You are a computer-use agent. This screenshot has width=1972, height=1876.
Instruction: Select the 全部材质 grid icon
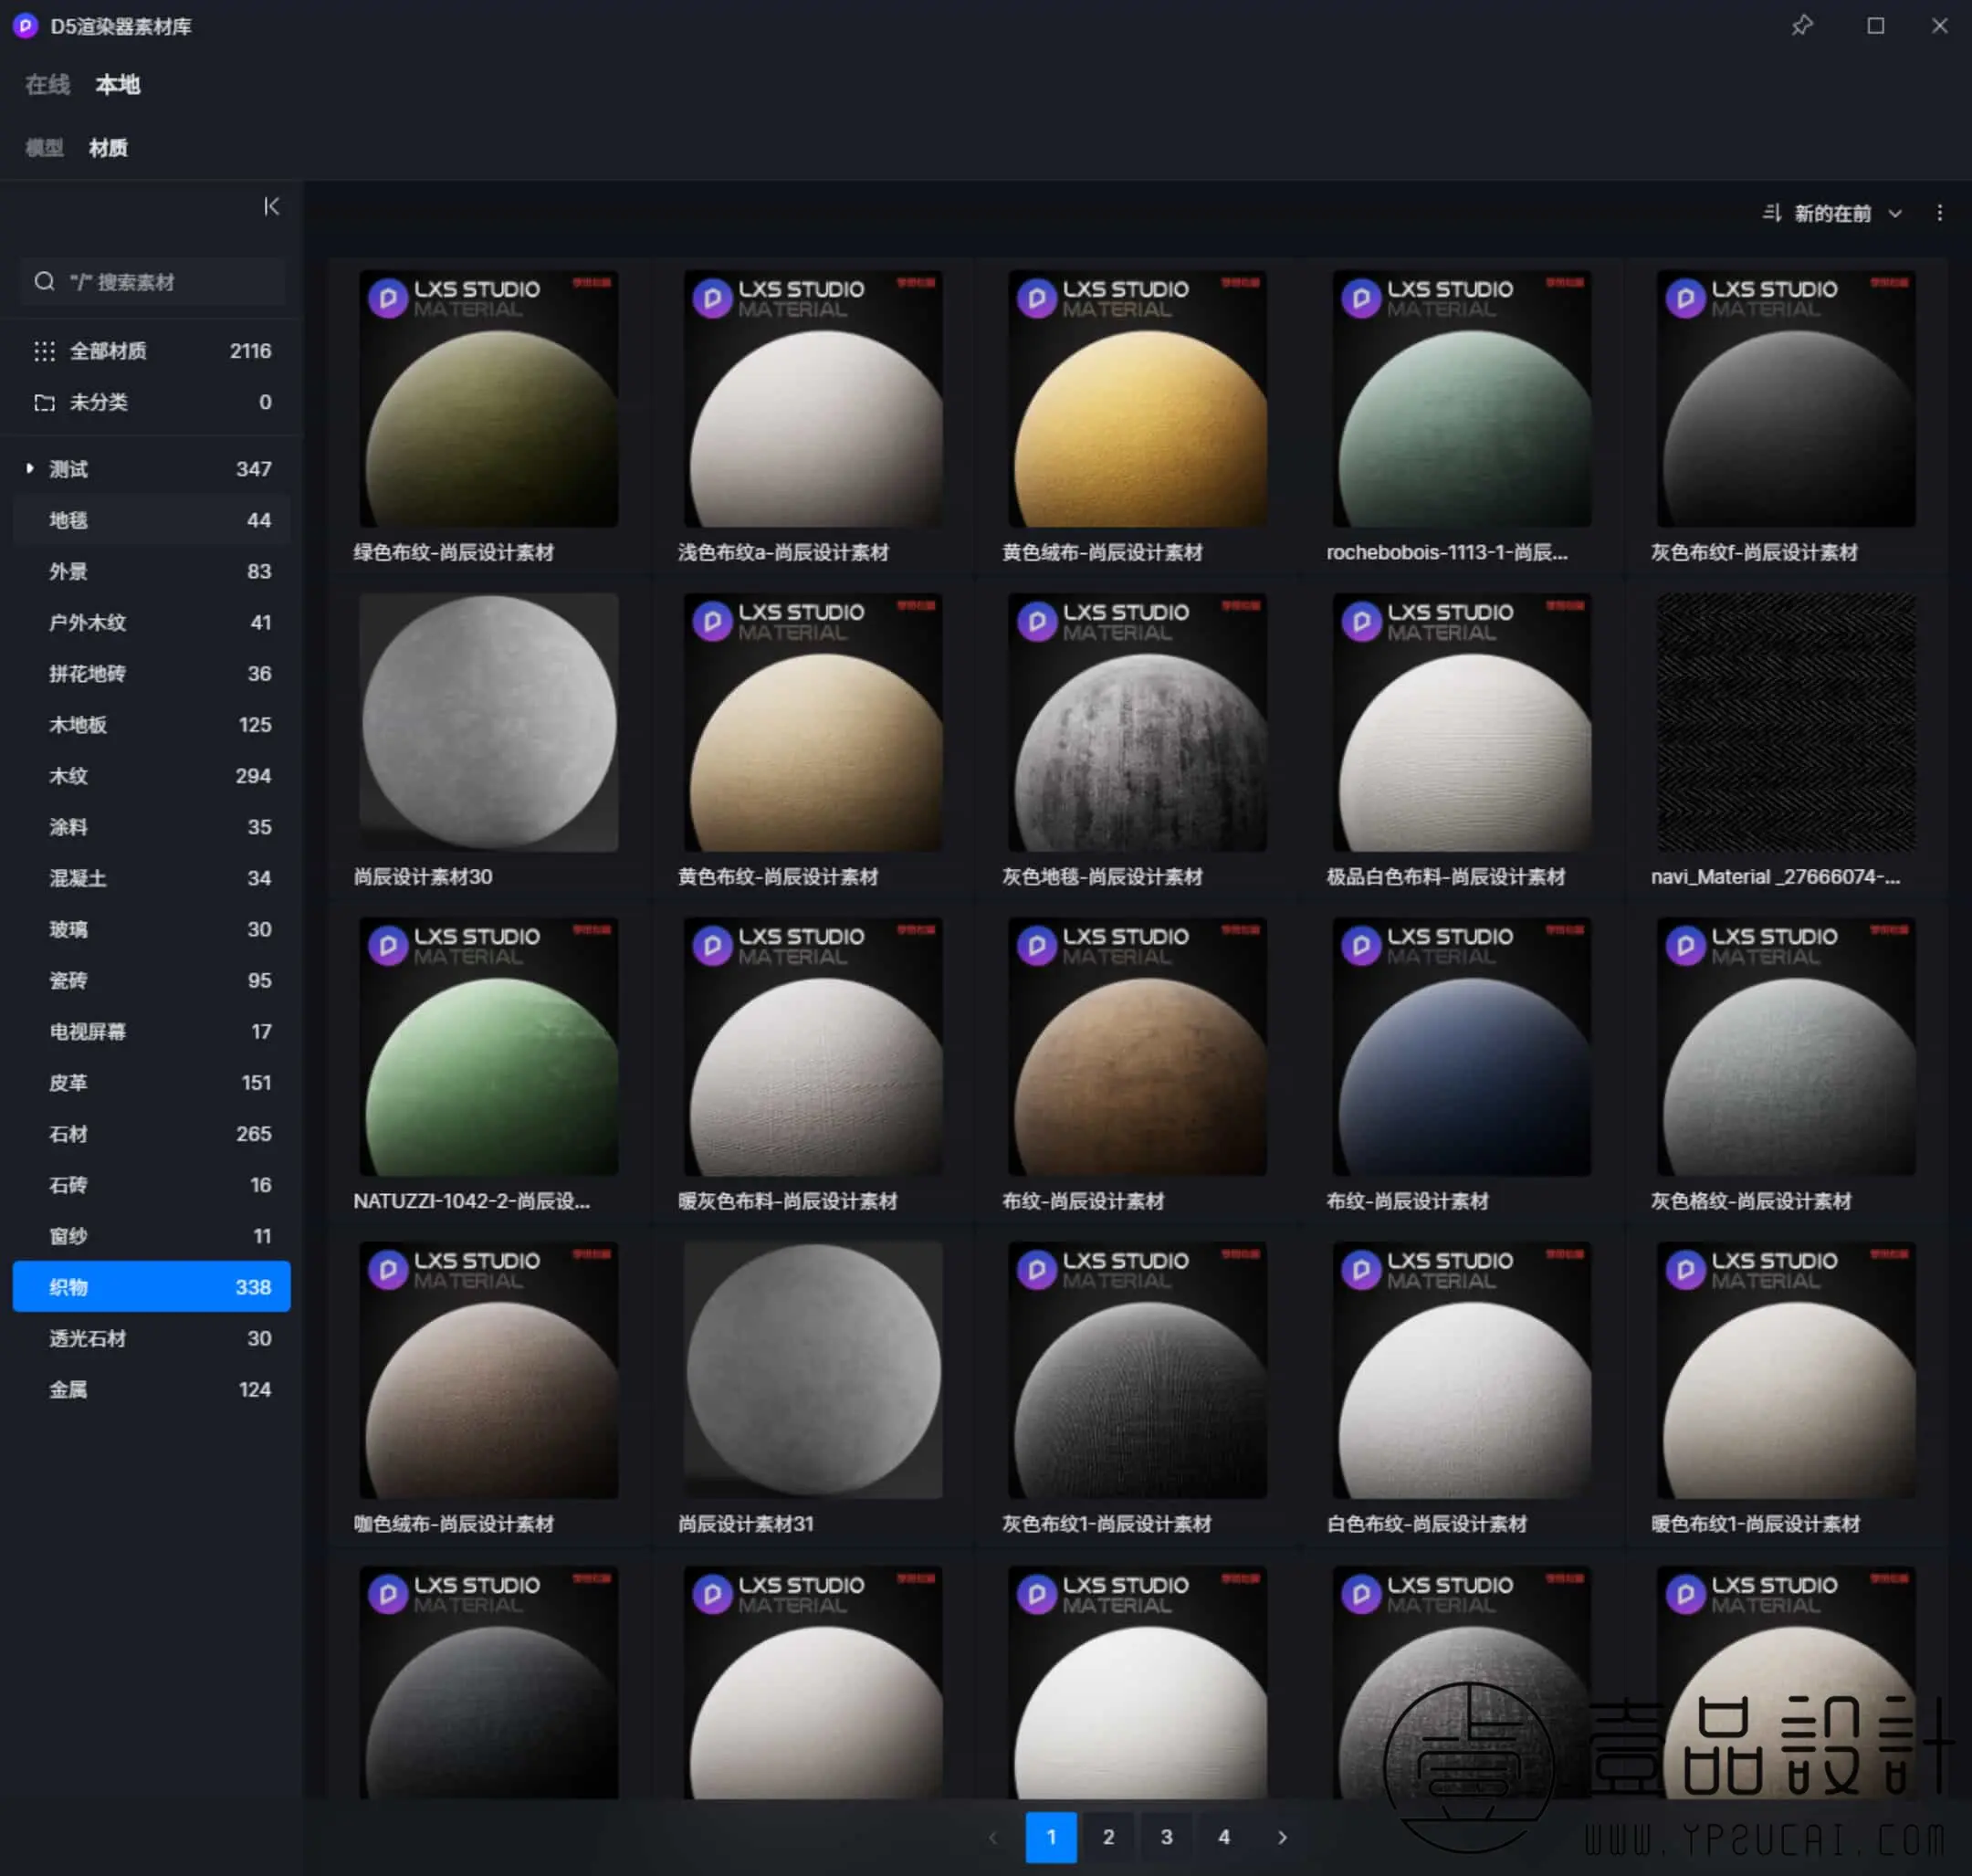click(x=44, y=351)
